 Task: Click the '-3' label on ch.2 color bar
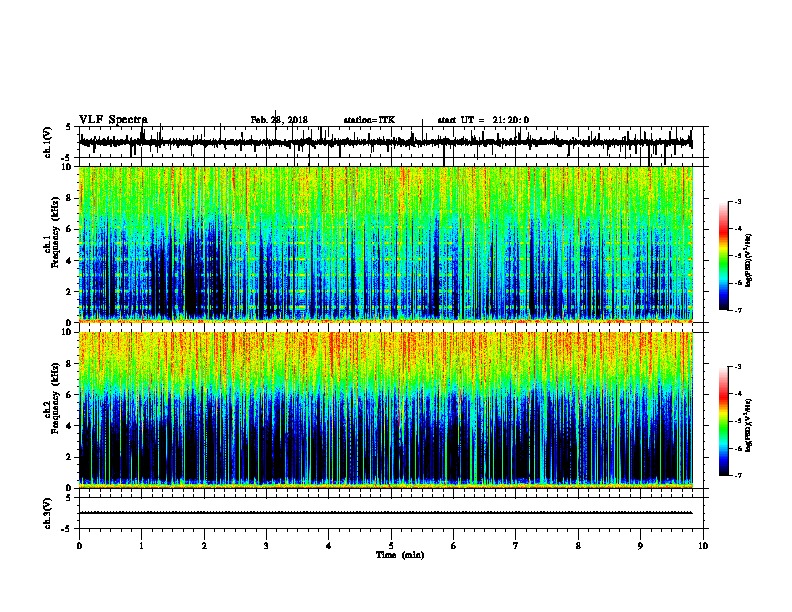[x=738, y=367]
